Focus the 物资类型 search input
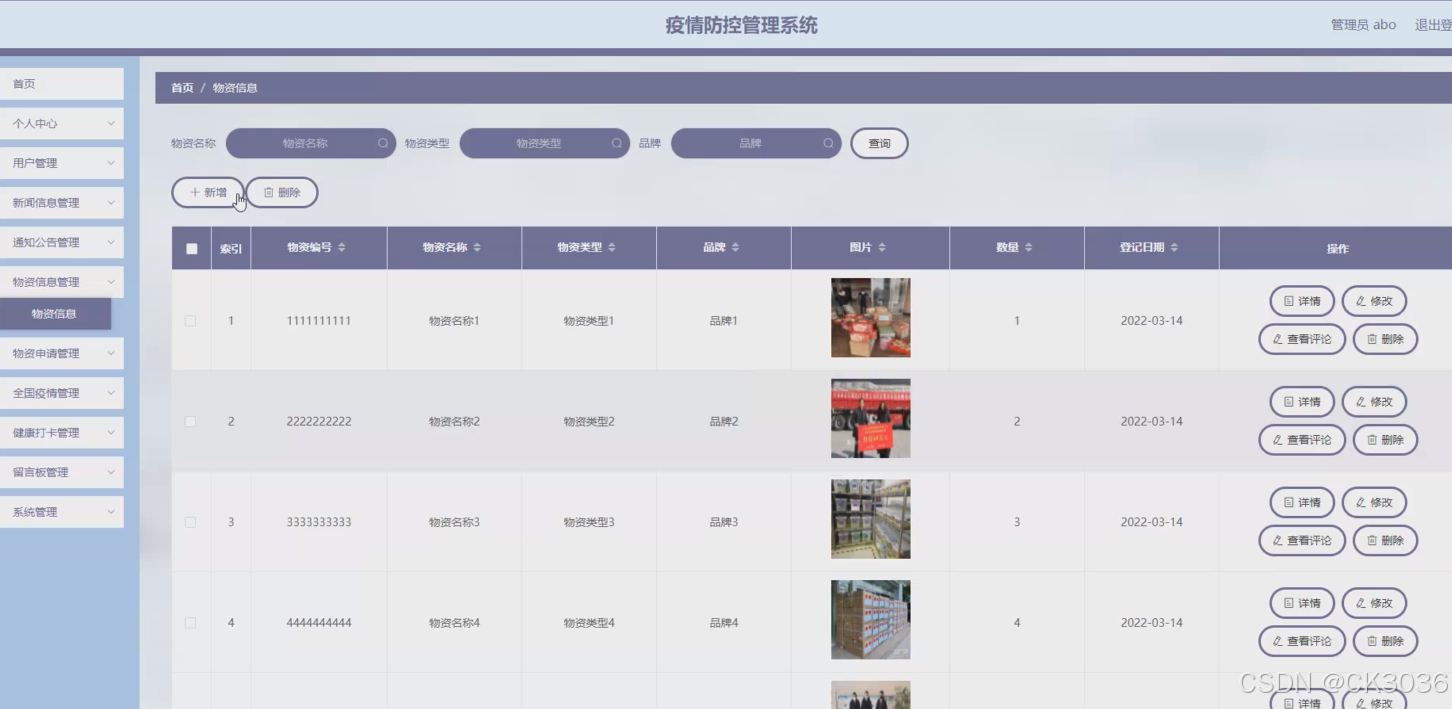This screenshot has width=1452, height=709. tap(544, 143)
